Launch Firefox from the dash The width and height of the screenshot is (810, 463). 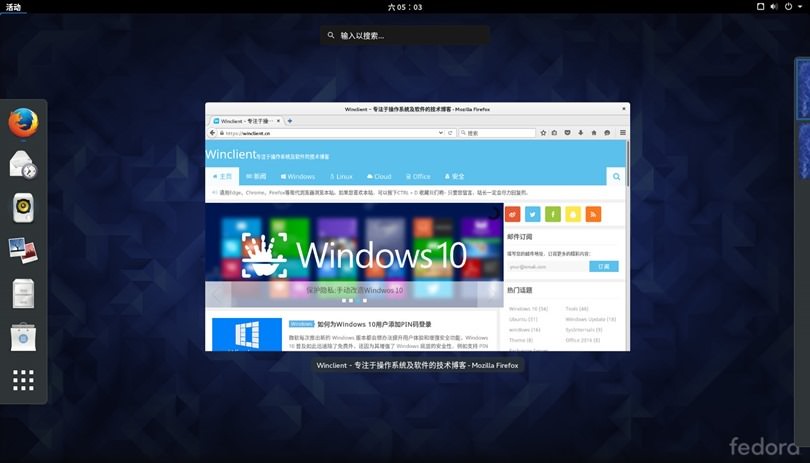point(23,122)
